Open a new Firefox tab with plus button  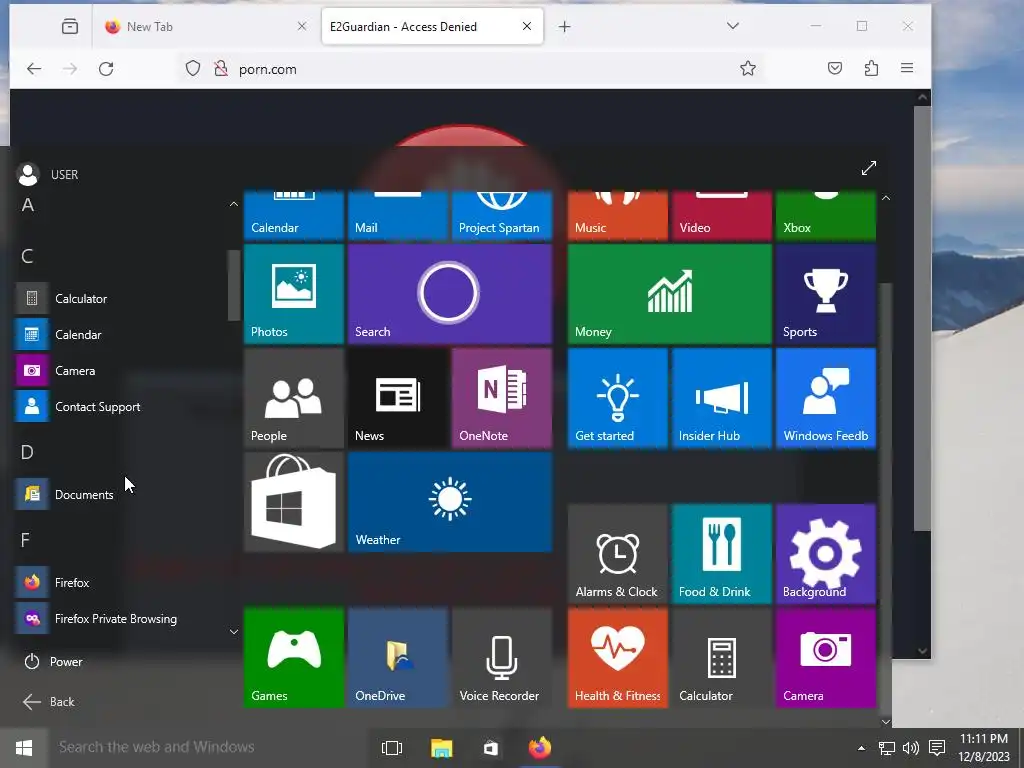pos(565,27)
